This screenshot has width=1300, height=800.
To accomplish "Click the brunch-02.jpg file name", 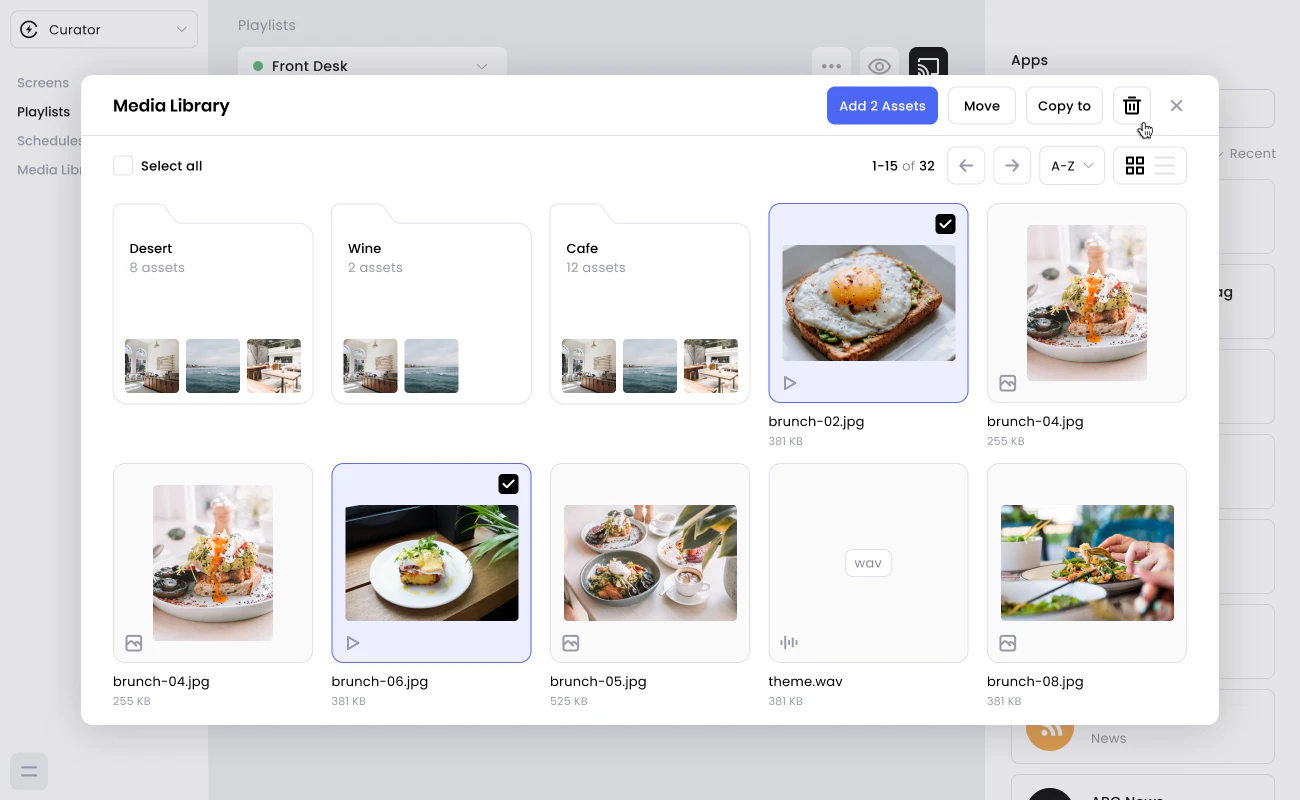I will (816, 422).
